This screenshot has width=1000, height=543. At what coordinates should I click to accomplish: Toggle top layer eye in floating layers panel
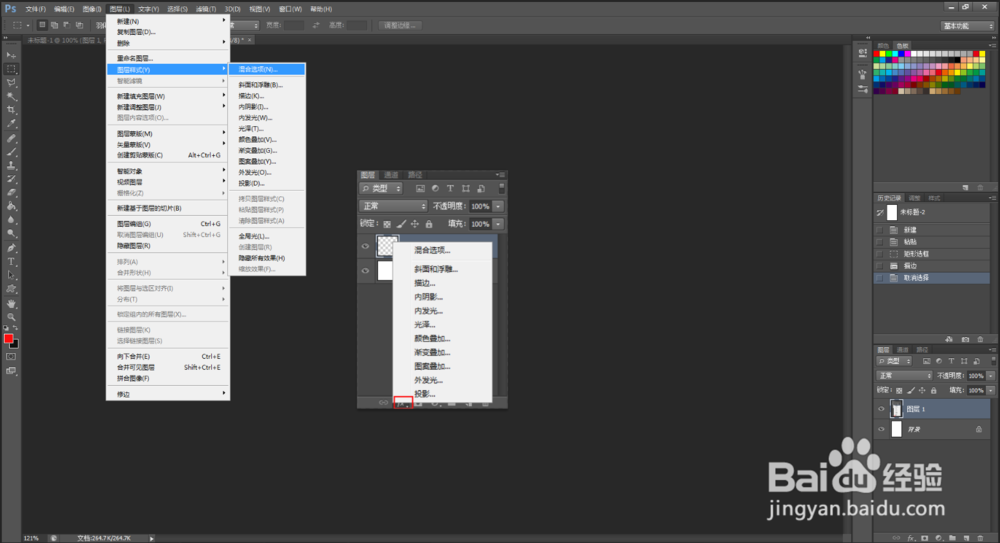[x=365, y=246]
